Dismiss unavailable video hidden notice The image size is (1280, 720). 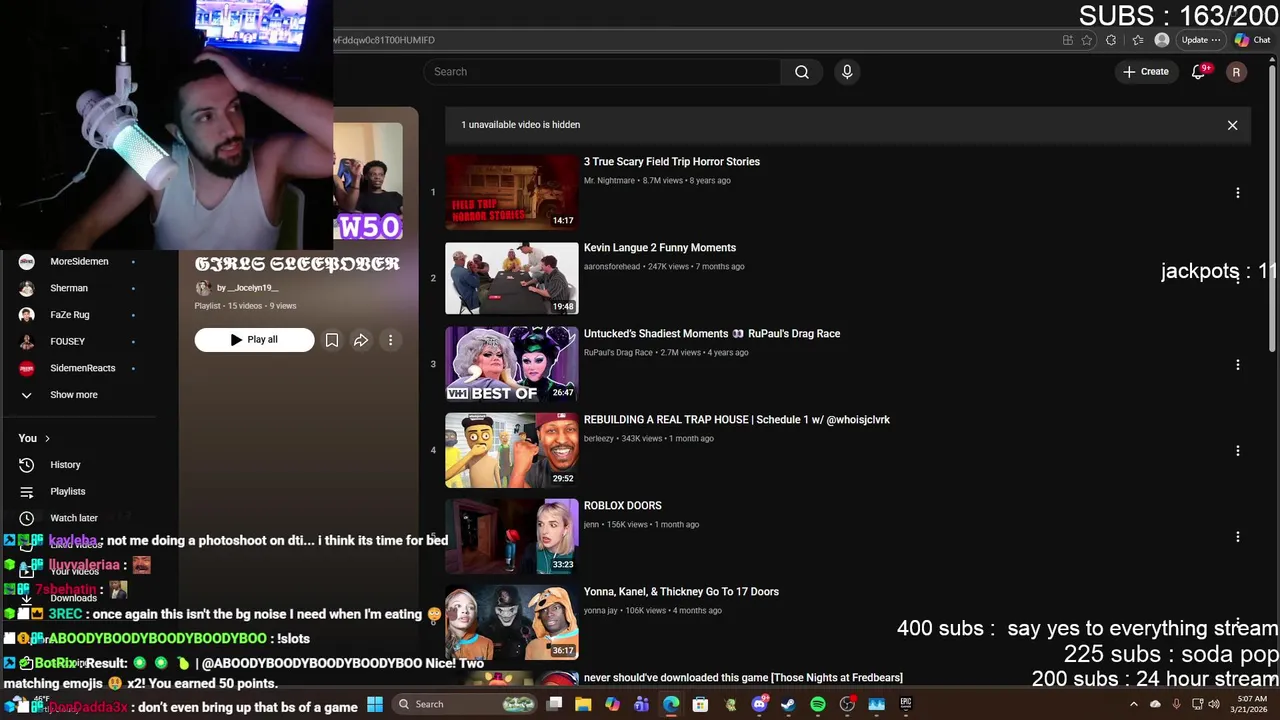(x=1232, y=125)
